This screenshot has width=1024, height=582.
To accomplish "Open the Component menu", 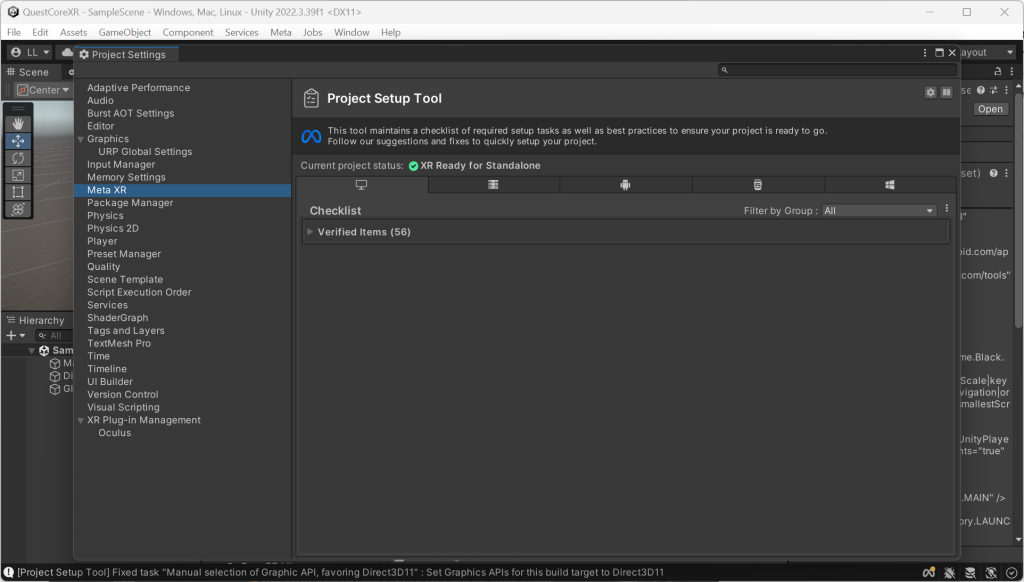I will (x=188, y=32).
